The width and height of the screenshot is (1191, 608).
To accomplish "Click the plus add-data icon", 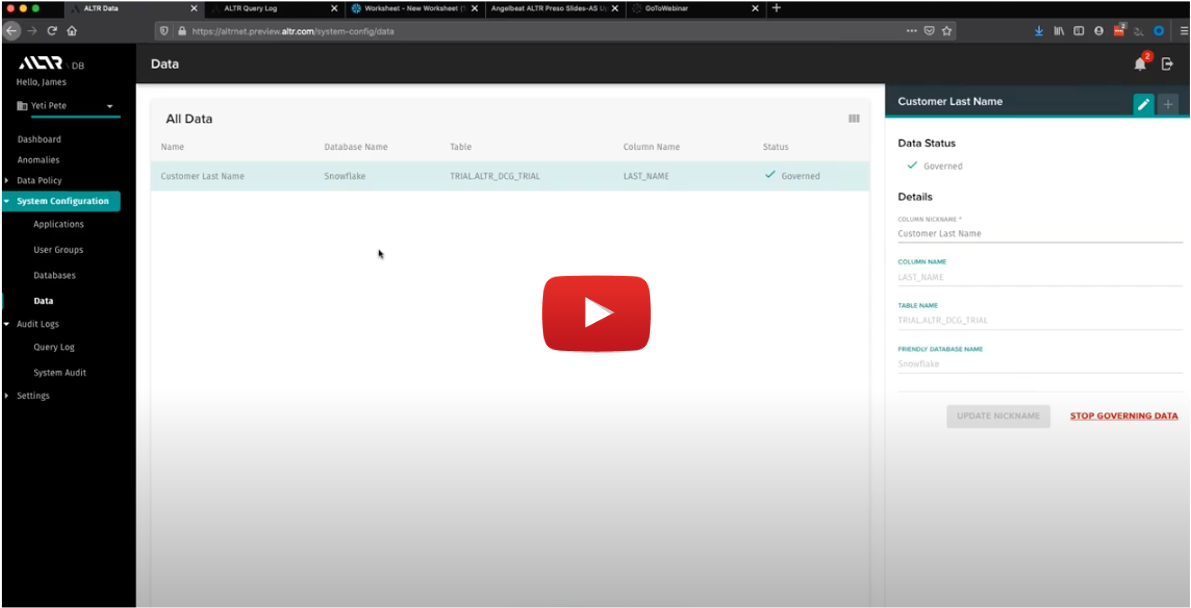I will (x=1167, y=104).
